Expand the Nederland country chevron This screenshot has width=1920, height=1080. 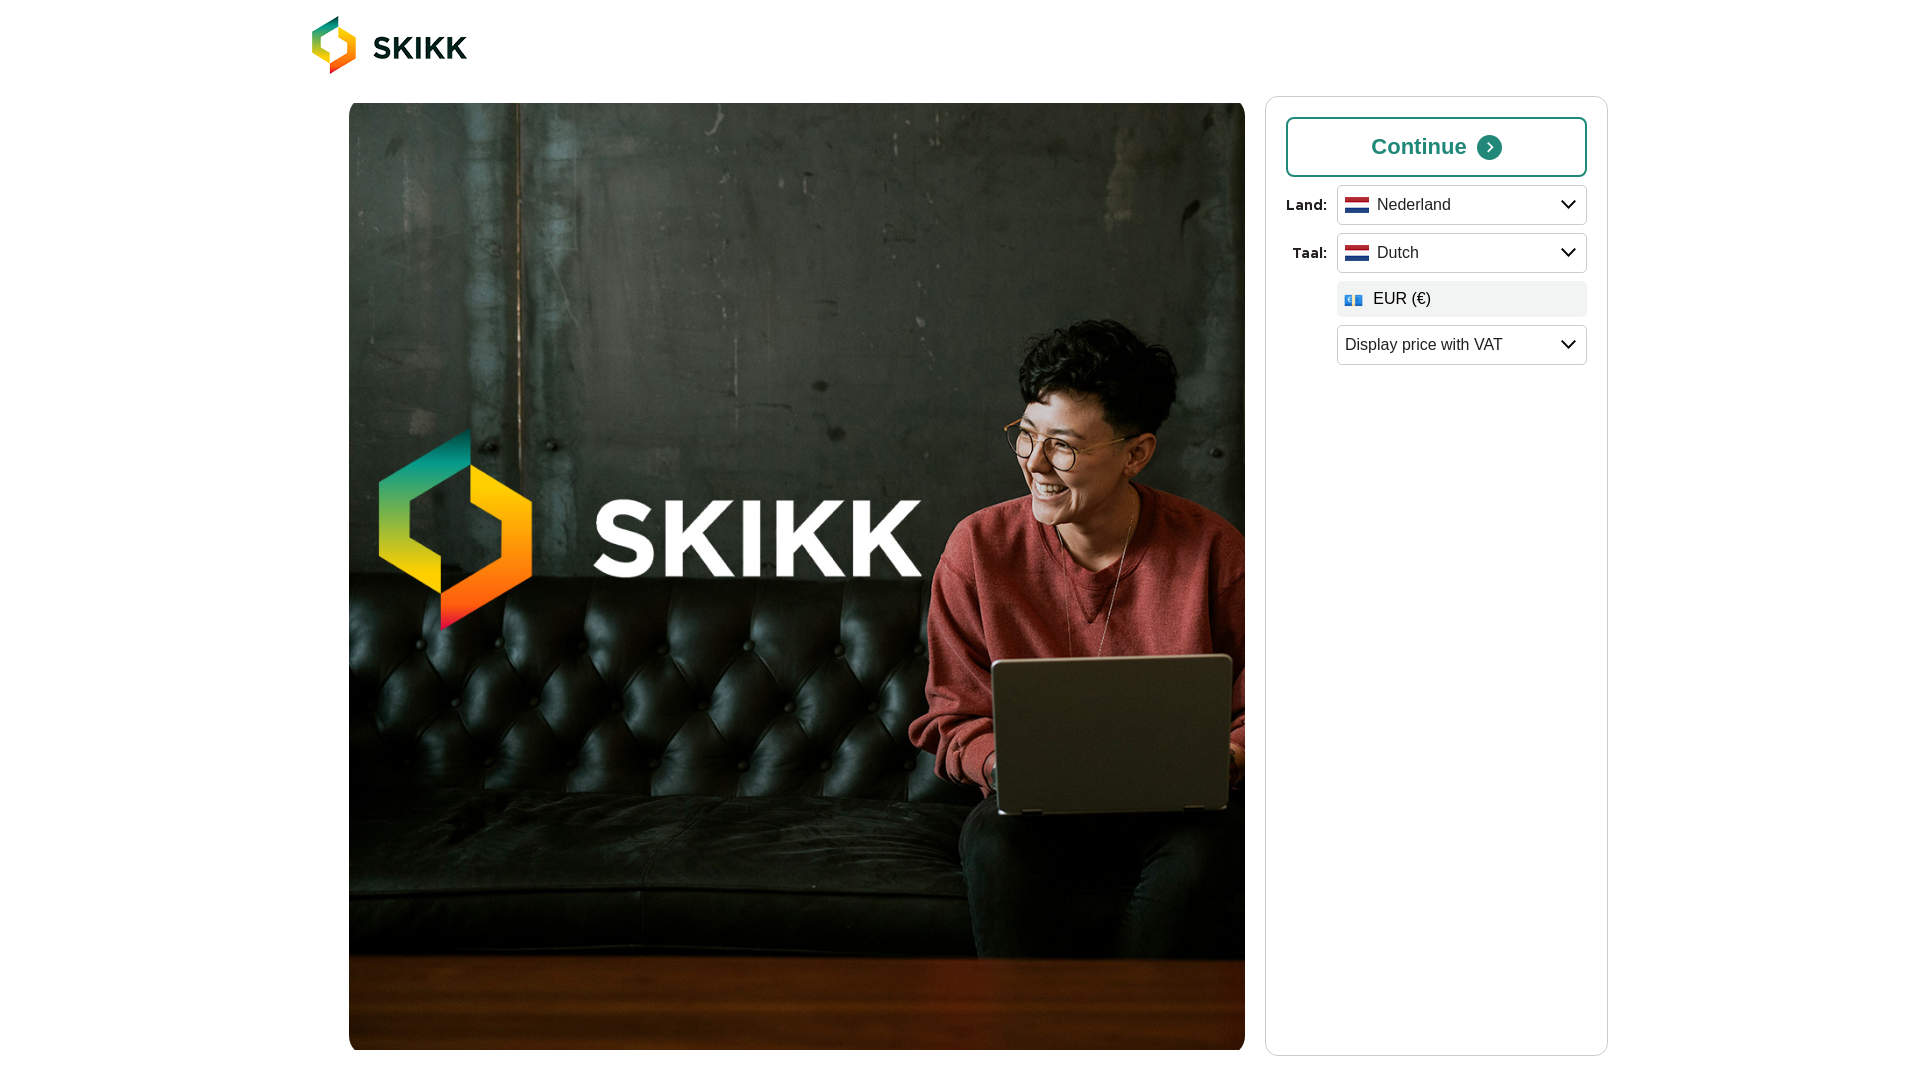click(x=1568, y=205)
